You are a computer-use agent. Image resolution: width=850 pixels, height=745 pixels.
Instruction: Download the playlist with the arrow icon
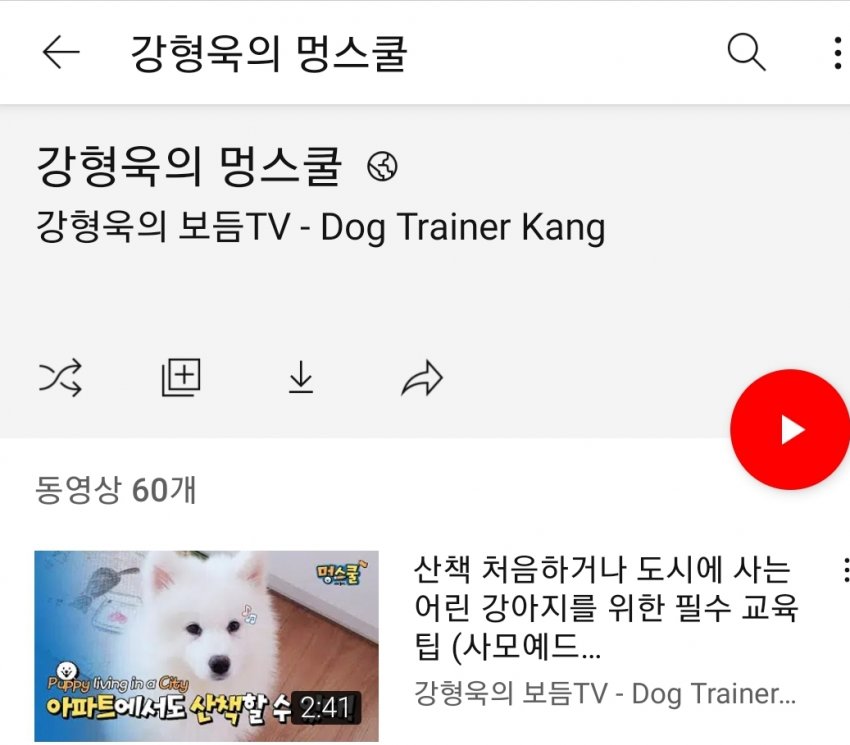301,377
